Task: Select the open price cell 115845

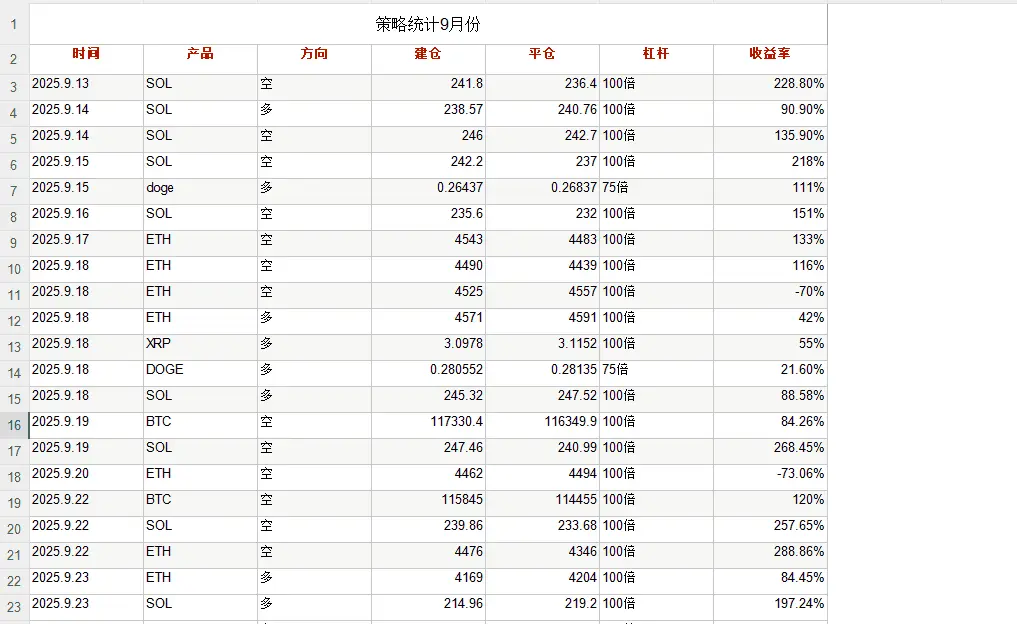Action: click(429, 503)
